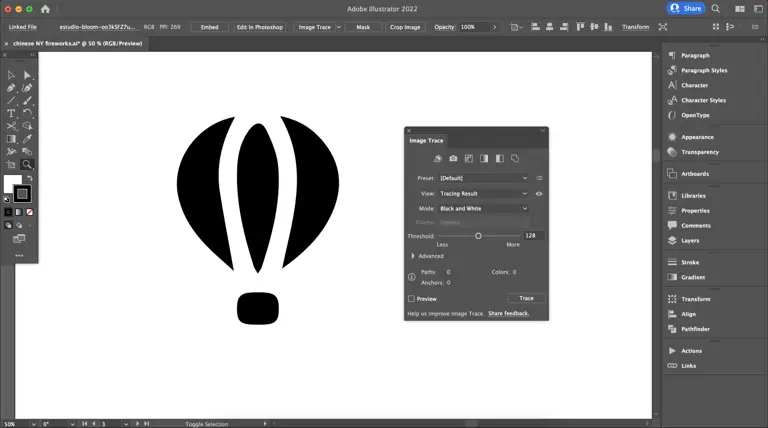Screen dimensions: 768x428
Task: Select the Line Segment tool
Action: (11, 101)
